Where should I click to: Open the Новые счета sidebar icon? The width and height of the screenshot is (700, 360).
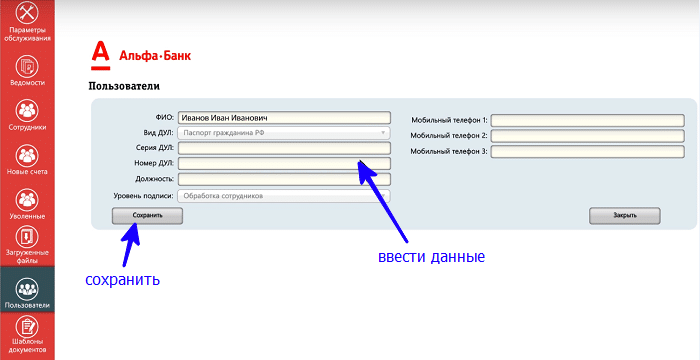[x=27, y=155]
